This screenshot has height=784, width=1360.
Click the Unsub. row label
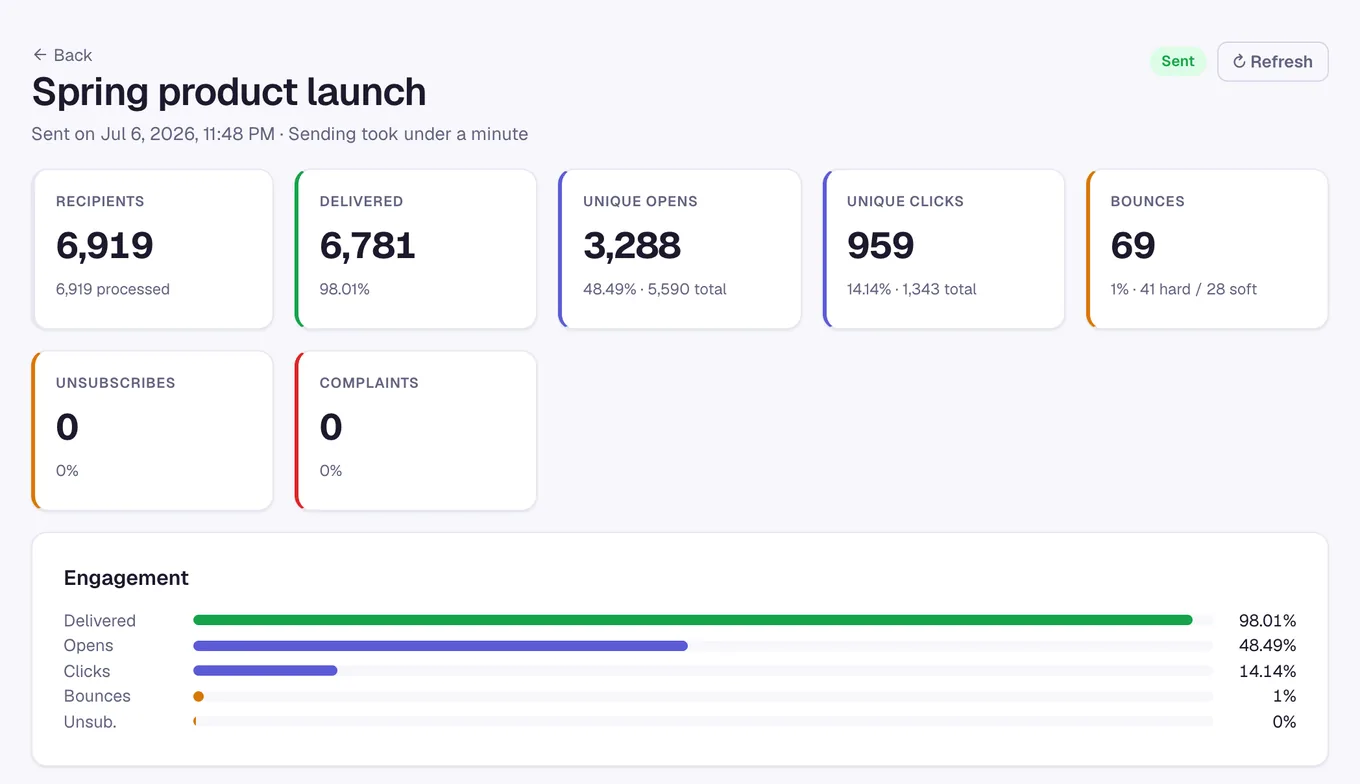90,722
